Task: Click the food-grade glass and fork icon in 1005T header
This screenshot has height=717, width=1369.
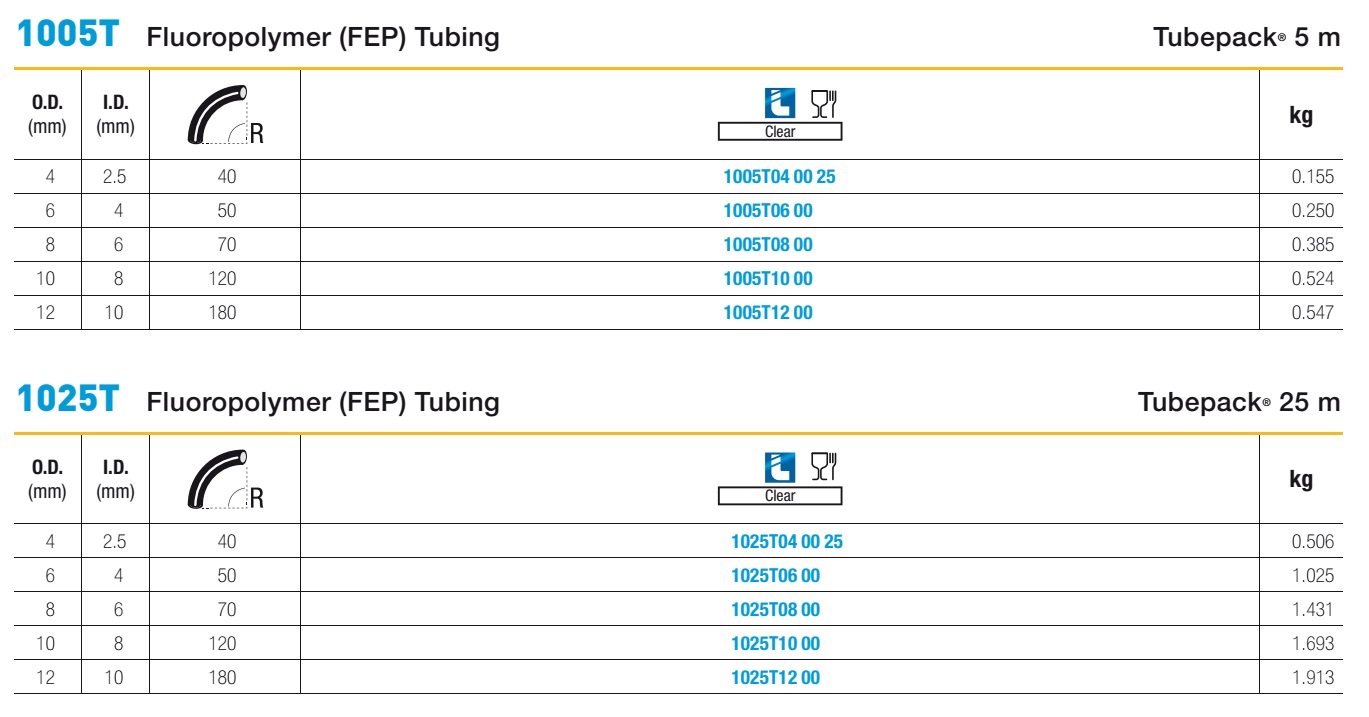Action: point(823,103)
